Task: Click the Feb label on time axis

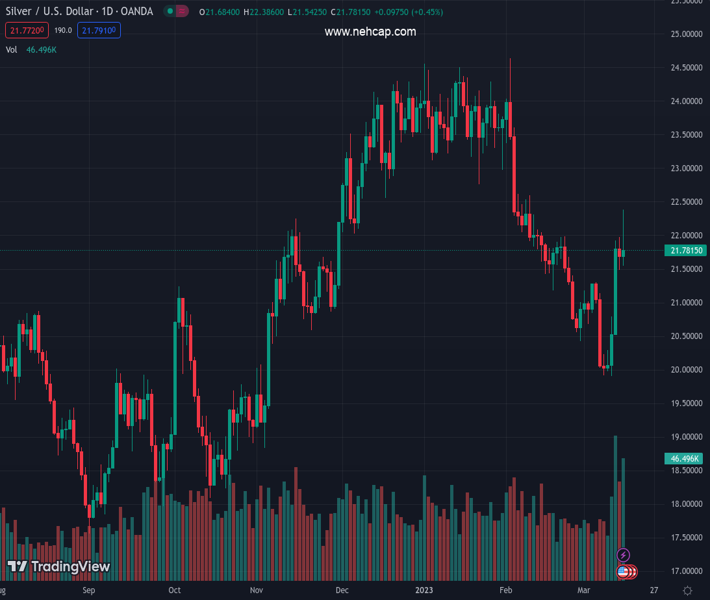Action: coord(505,591)
